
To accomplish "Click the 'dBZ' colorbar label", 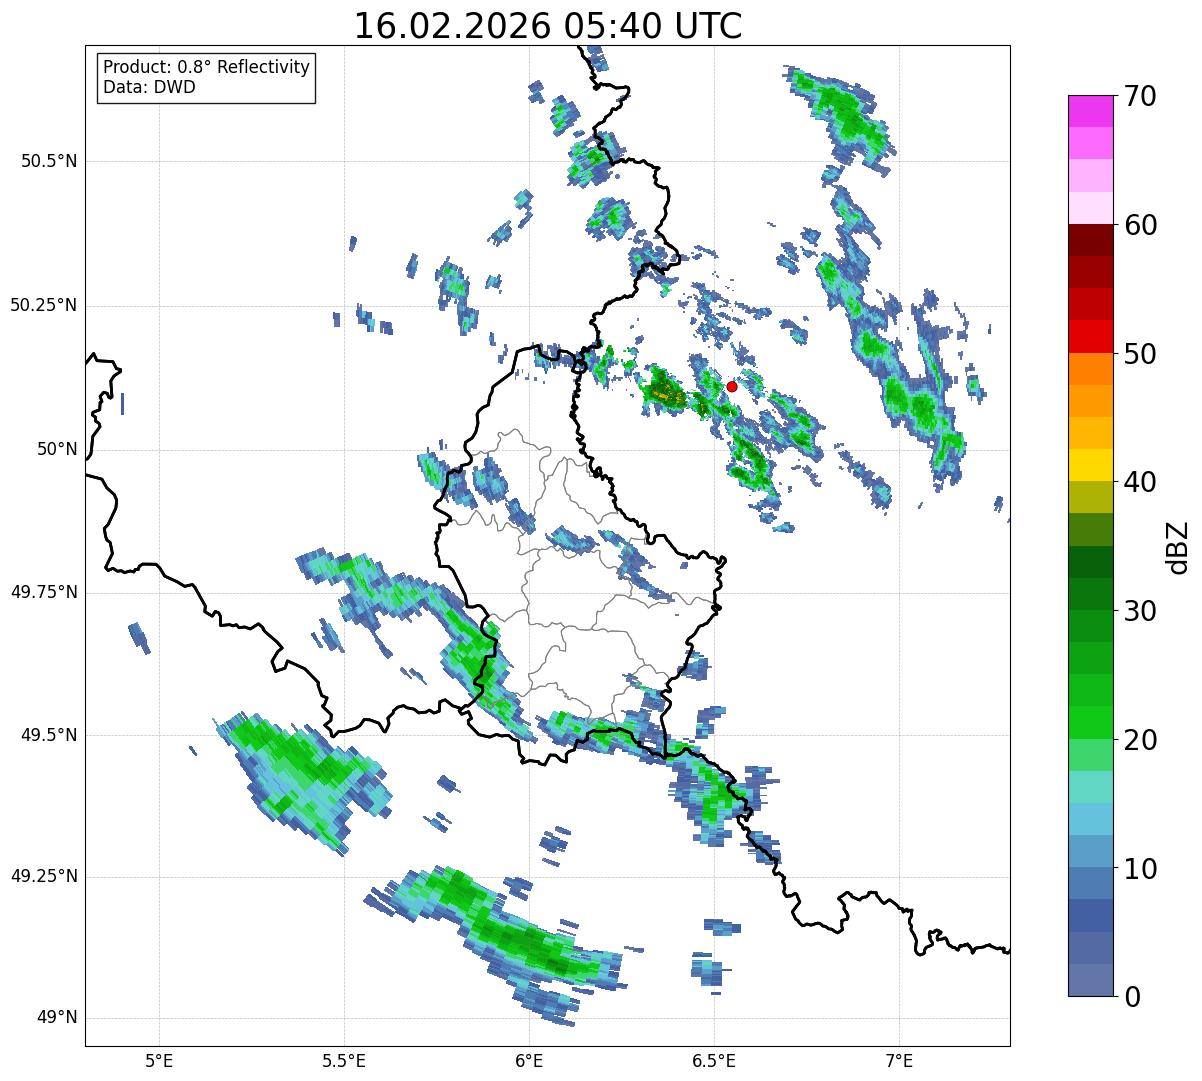I will (1177, 546).
